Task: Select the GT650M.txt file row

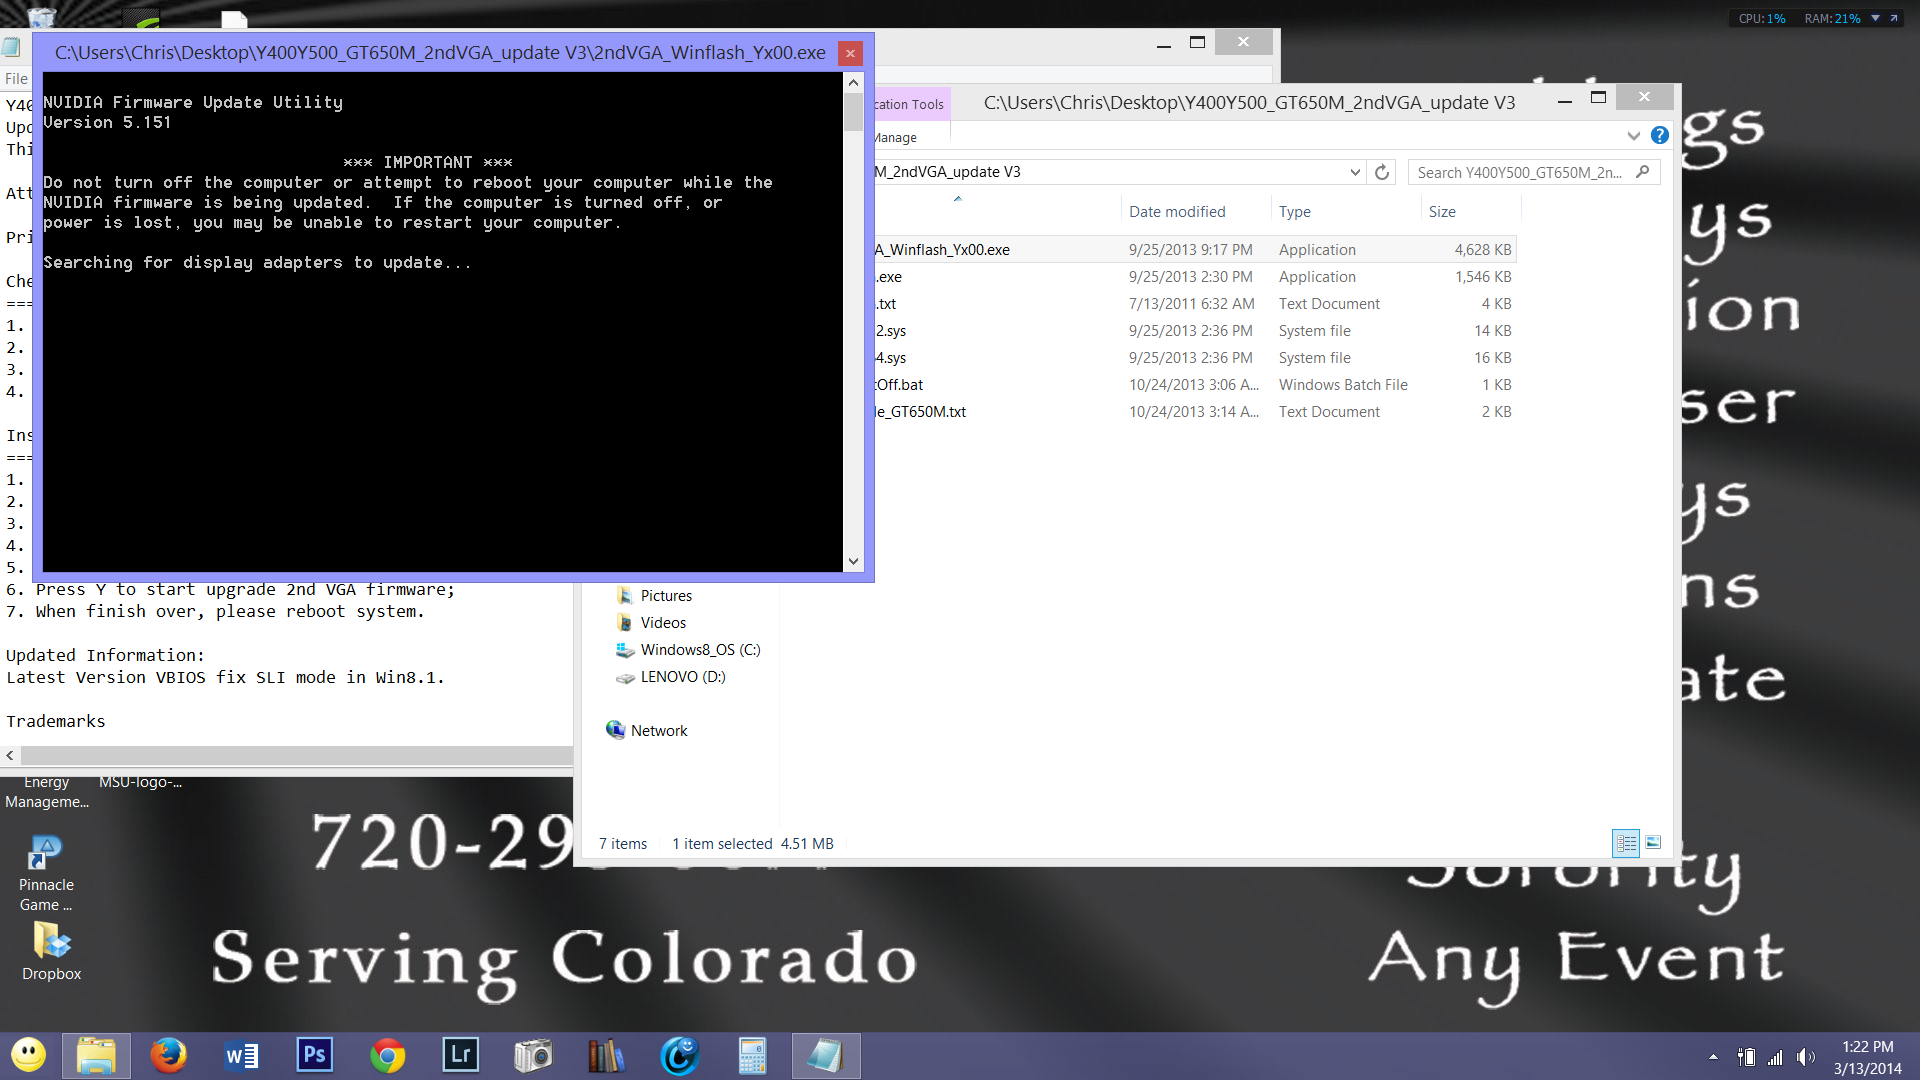Action: 1195,412
